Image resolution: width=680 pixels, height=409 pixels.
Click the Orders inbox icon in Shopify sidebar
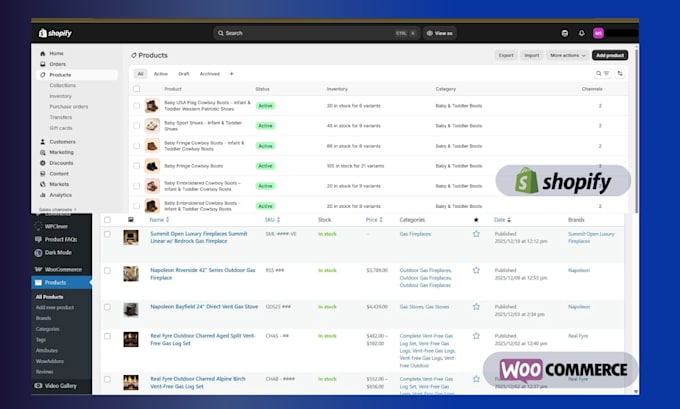tap(42, 64)
